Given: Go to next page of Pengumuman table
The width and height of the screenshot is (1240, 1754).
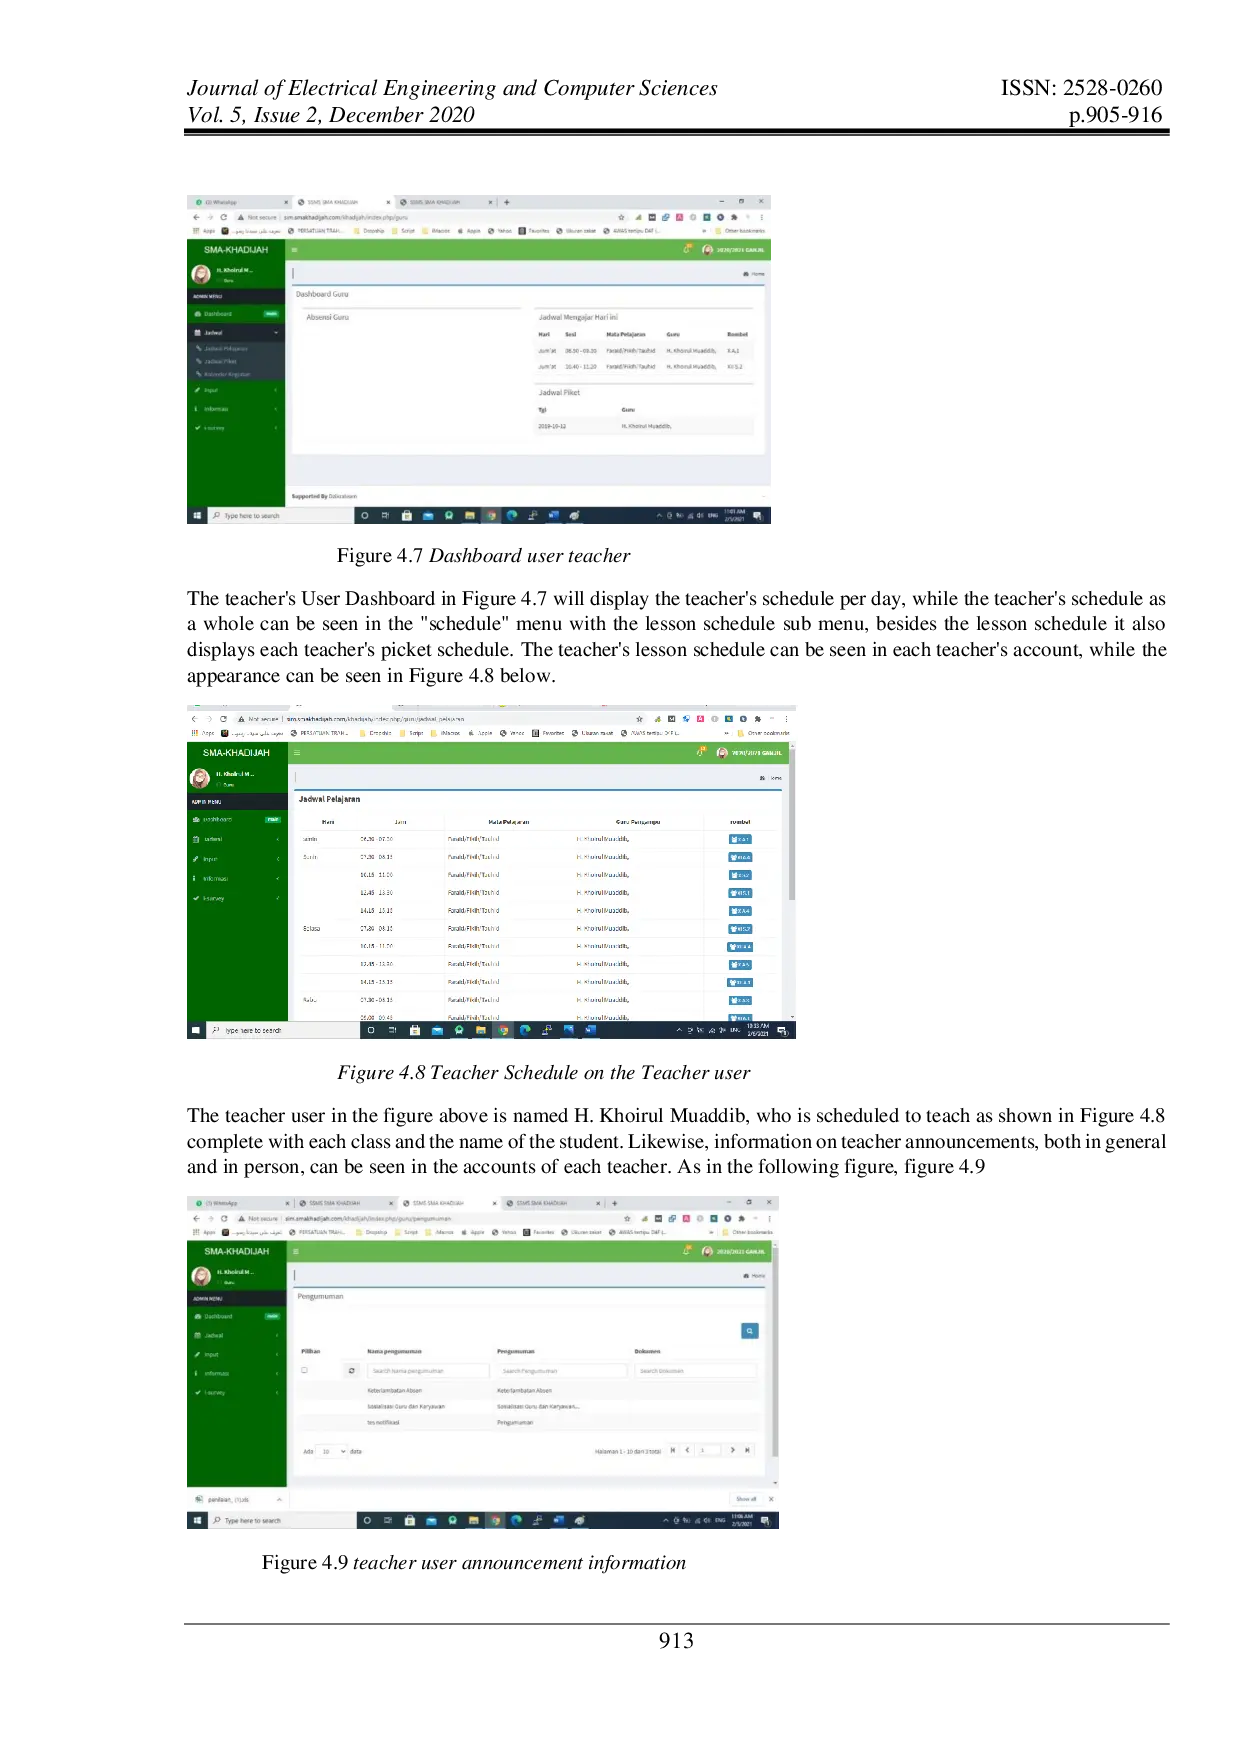Looking at the screenshot, I should 733,1450.
